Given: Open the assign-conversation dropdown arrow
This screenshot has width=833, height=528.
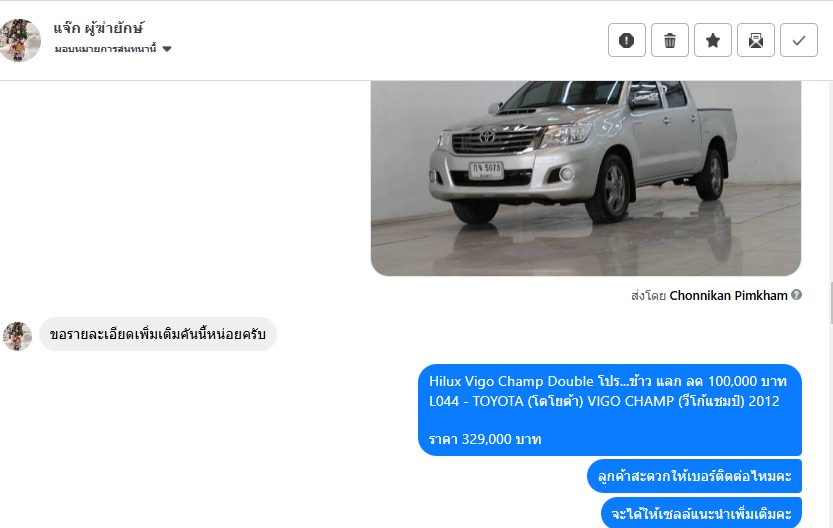Looking at the screenshot, I should click(x=167, y=49).
